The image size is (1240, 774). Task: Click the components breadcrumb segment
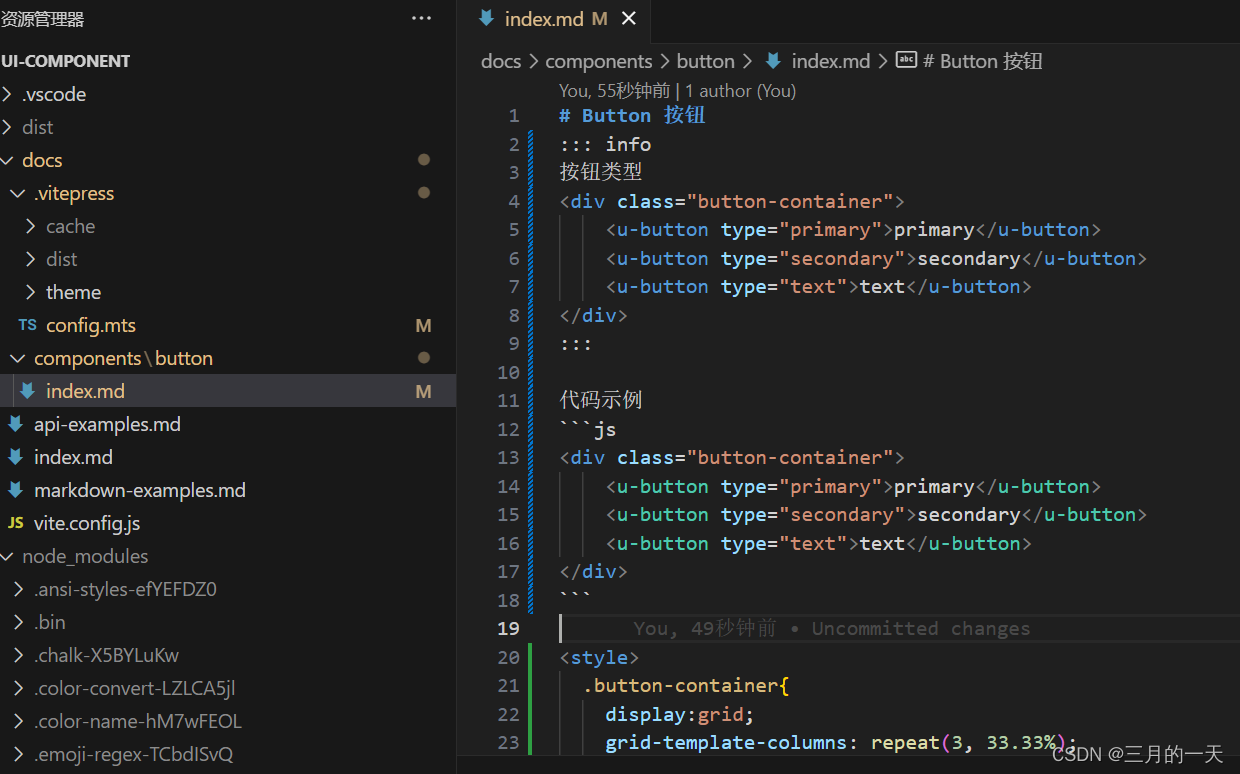point(598,61)
